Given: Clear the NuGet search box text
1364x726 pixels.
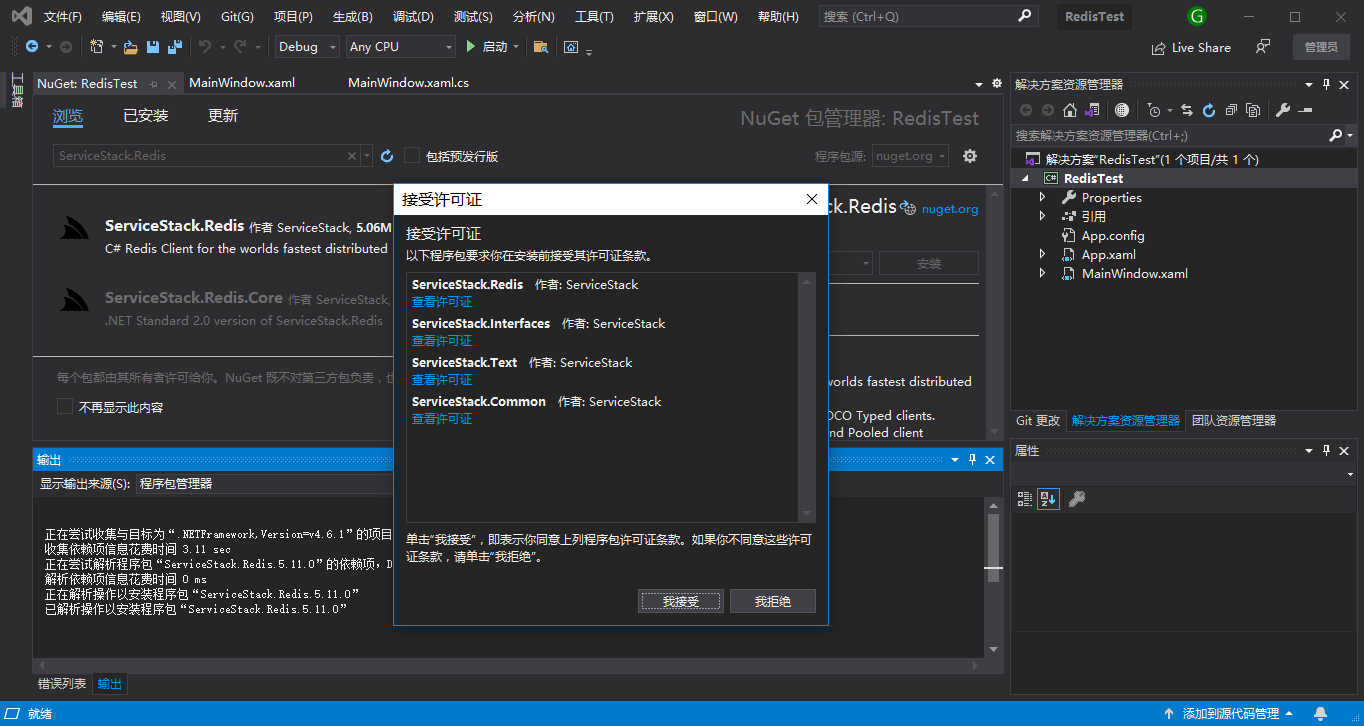Looking at the screenshot, I should [x=352, y=156].
